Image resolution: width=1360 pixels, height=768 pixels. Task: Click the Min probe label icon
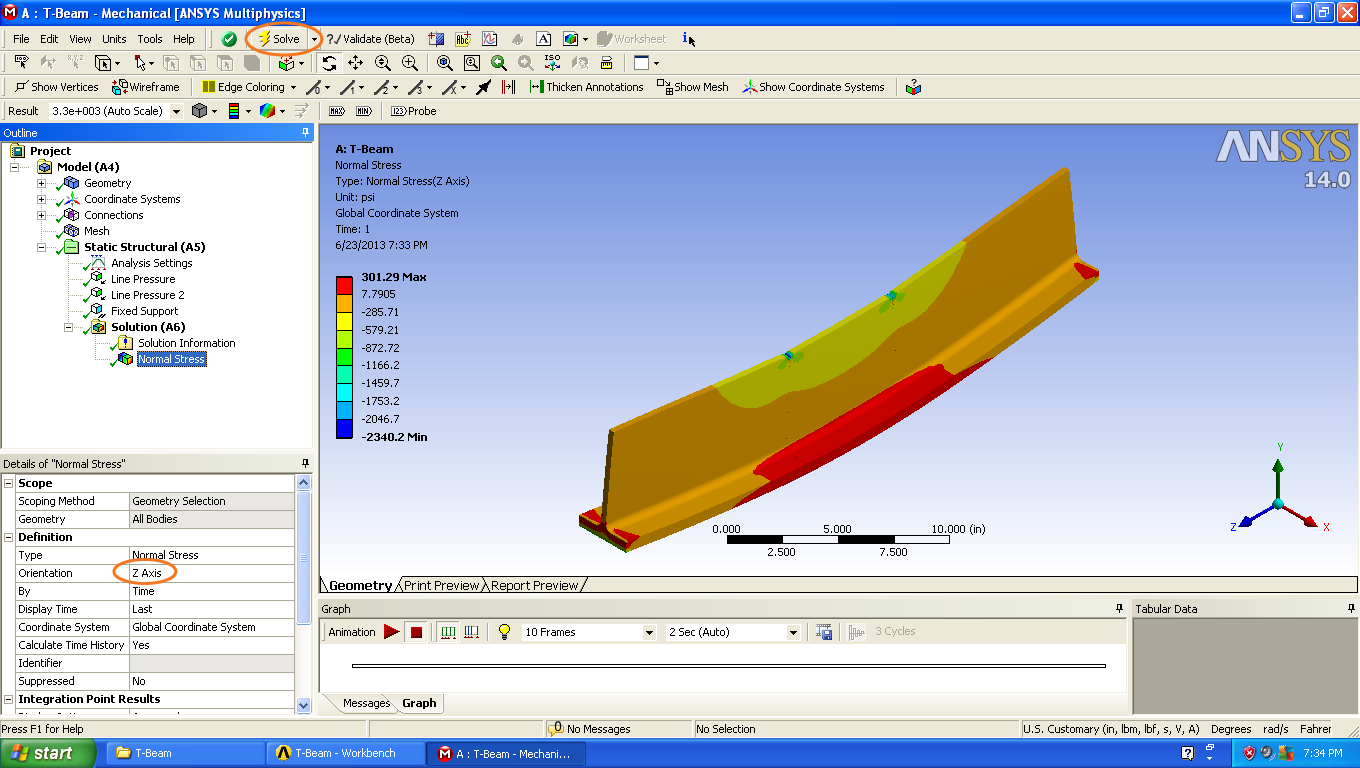click(363, 111)
